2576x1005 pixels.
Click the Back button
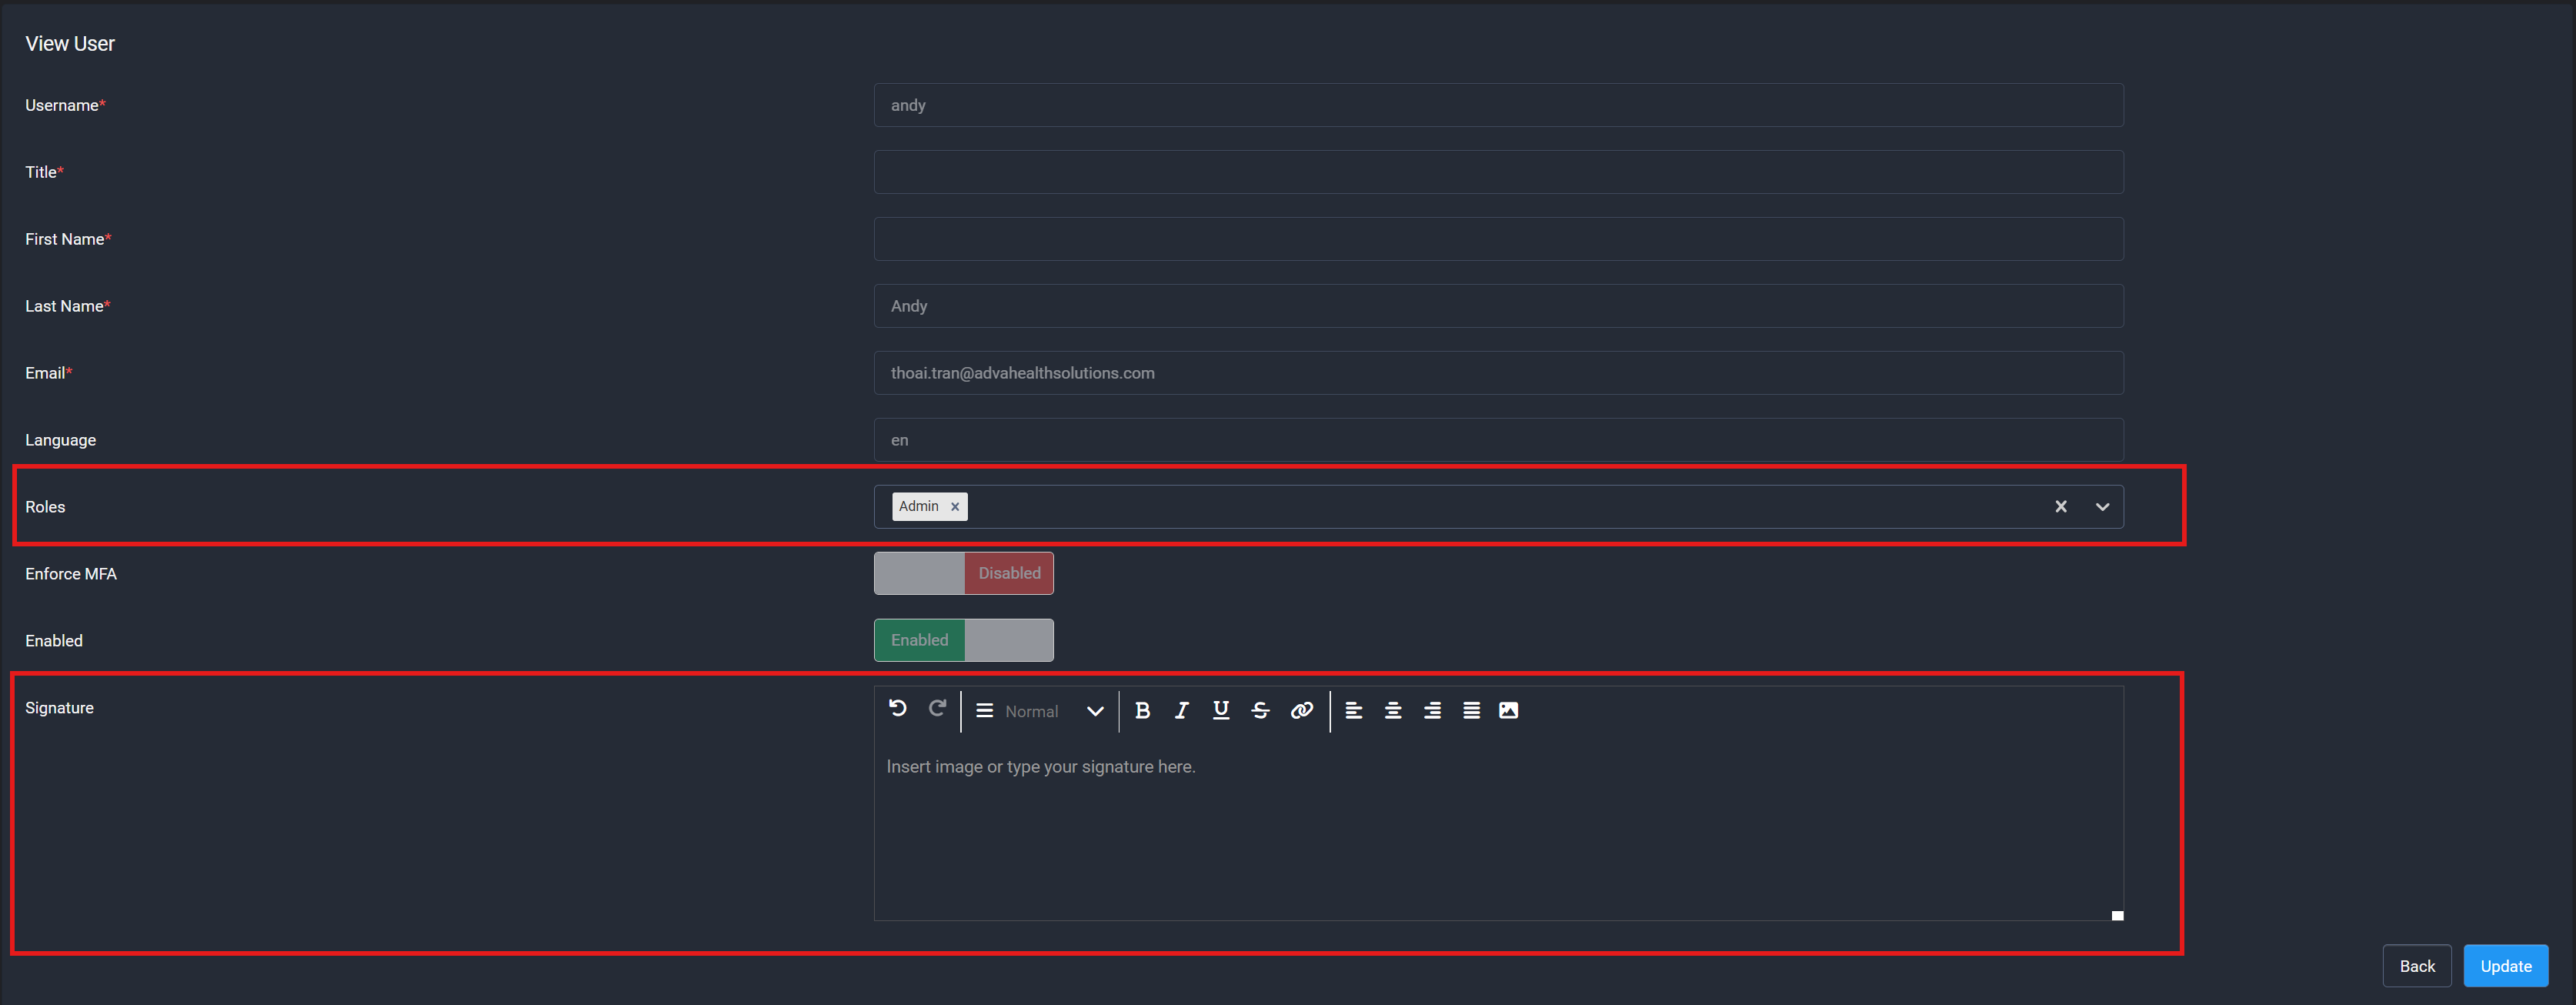pos(2416,966)
